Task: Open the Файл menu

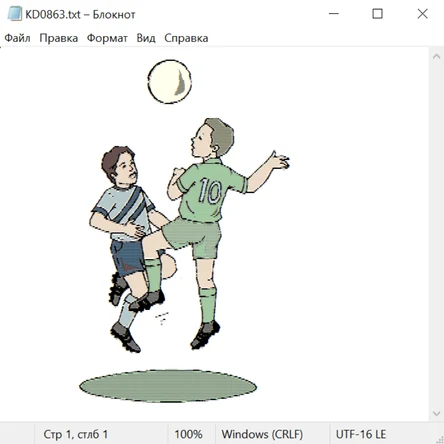Action: point(17,38)
